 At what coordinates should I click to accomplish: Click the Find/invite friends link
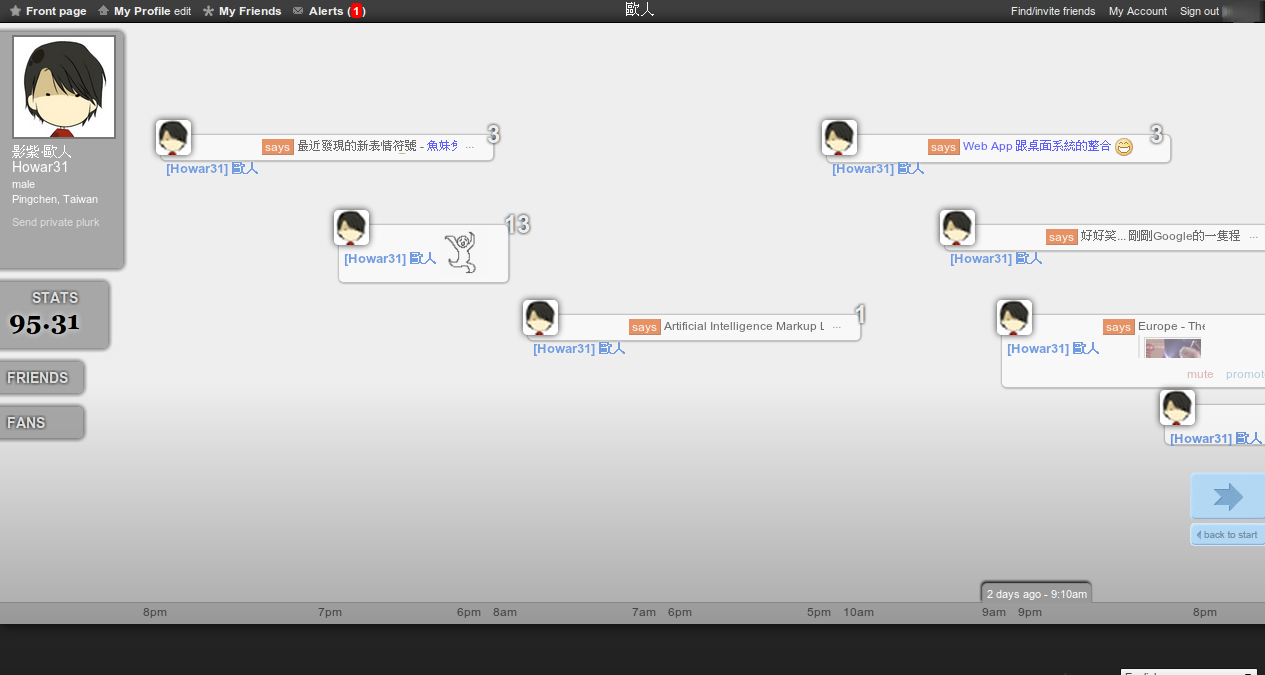[x=1053, y=11]
